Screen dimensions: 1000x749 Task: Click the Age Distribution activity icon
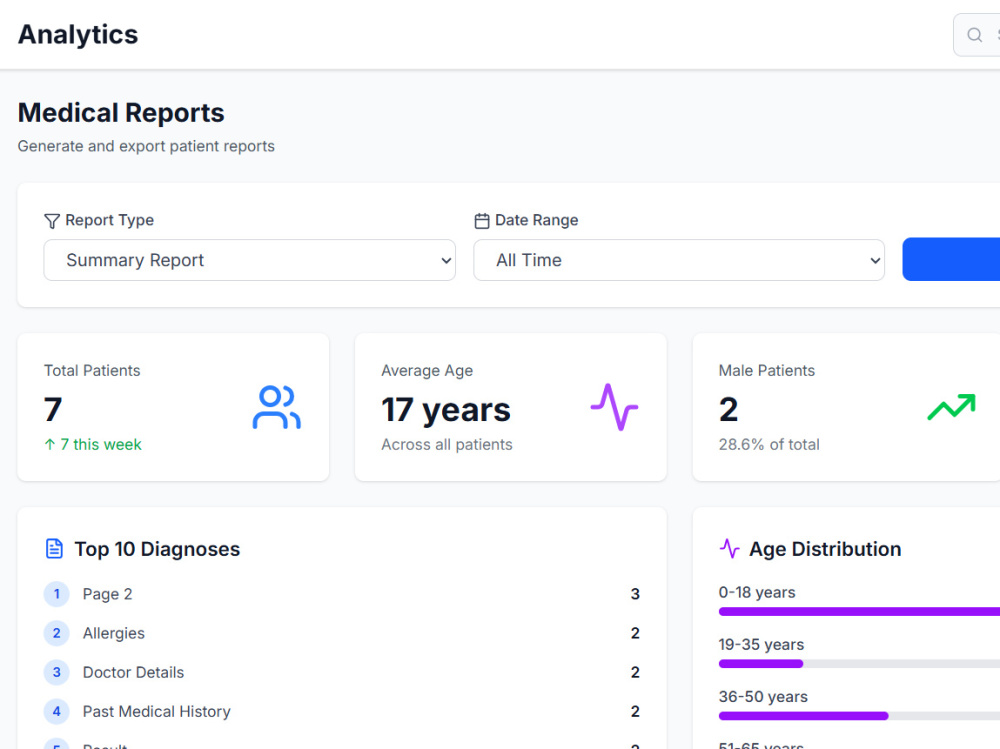click(x=729, y=549)
